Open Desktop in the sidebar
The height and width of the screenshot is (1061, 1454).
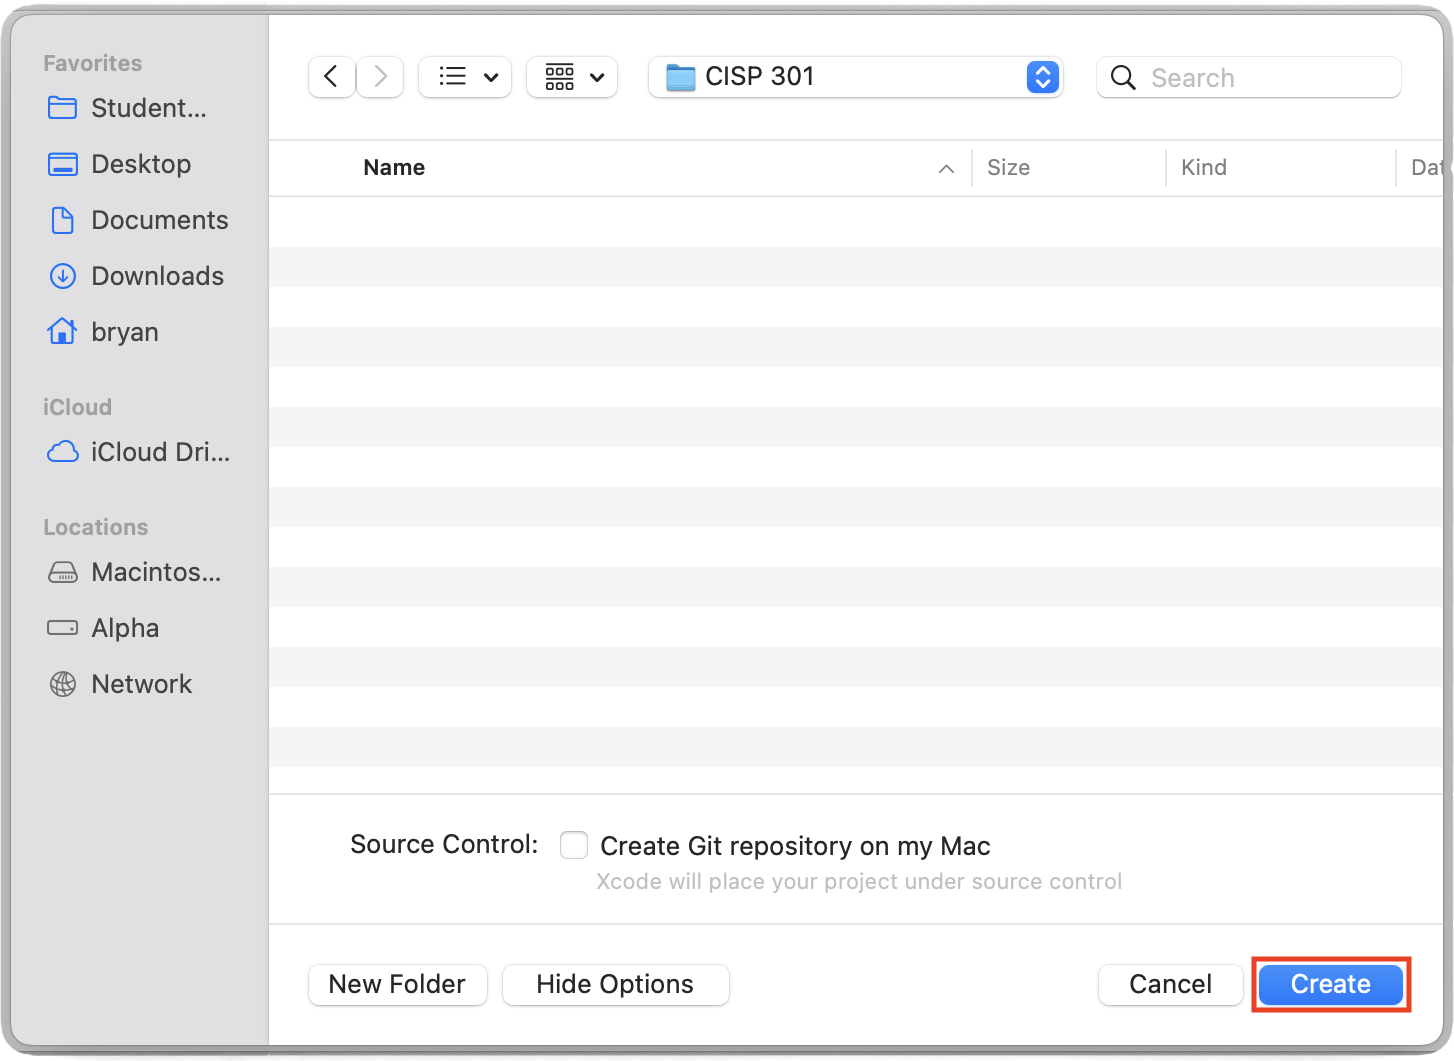[140, 164]
